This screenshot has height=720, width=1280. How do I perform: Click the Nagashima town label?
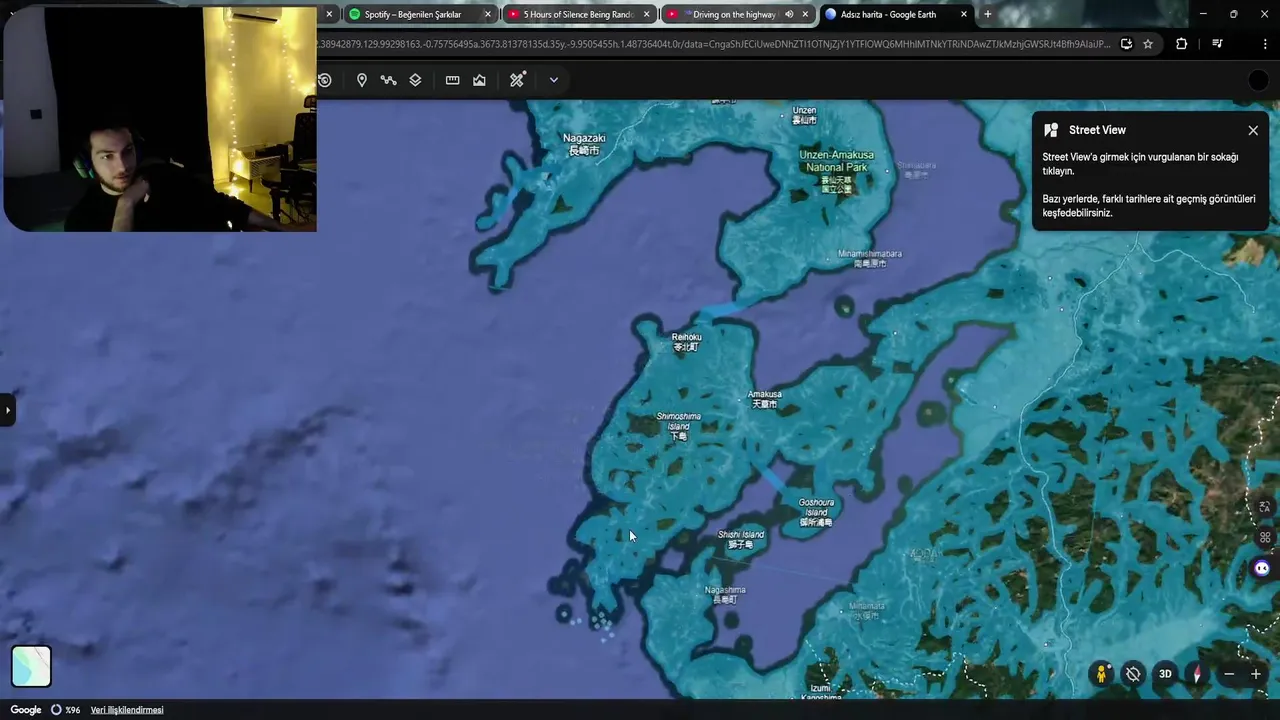click(725, 594)
